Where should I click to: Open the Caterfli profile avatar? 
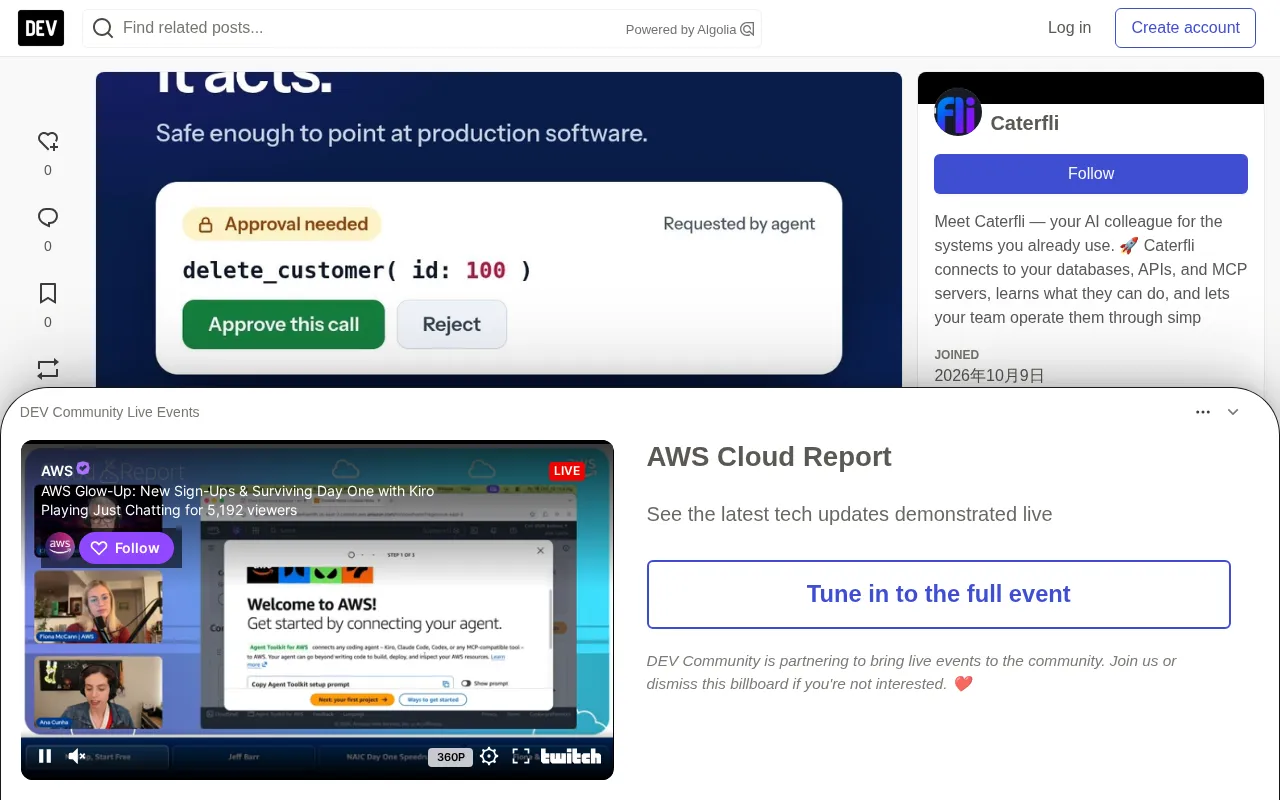[958, 112]
